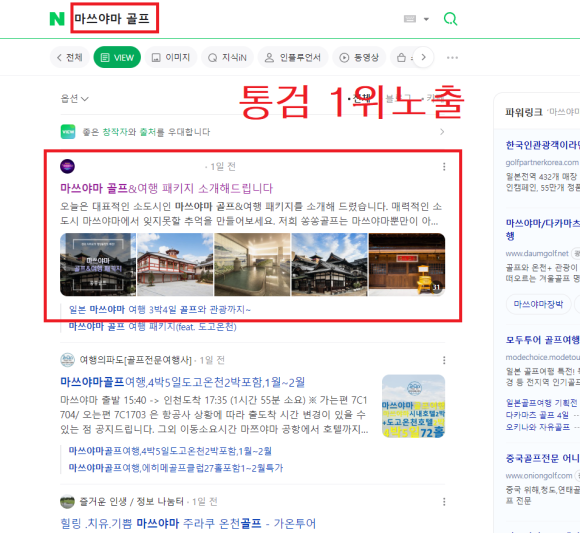
Task: Click the green search magnifier icon
Action: (450, 18)
